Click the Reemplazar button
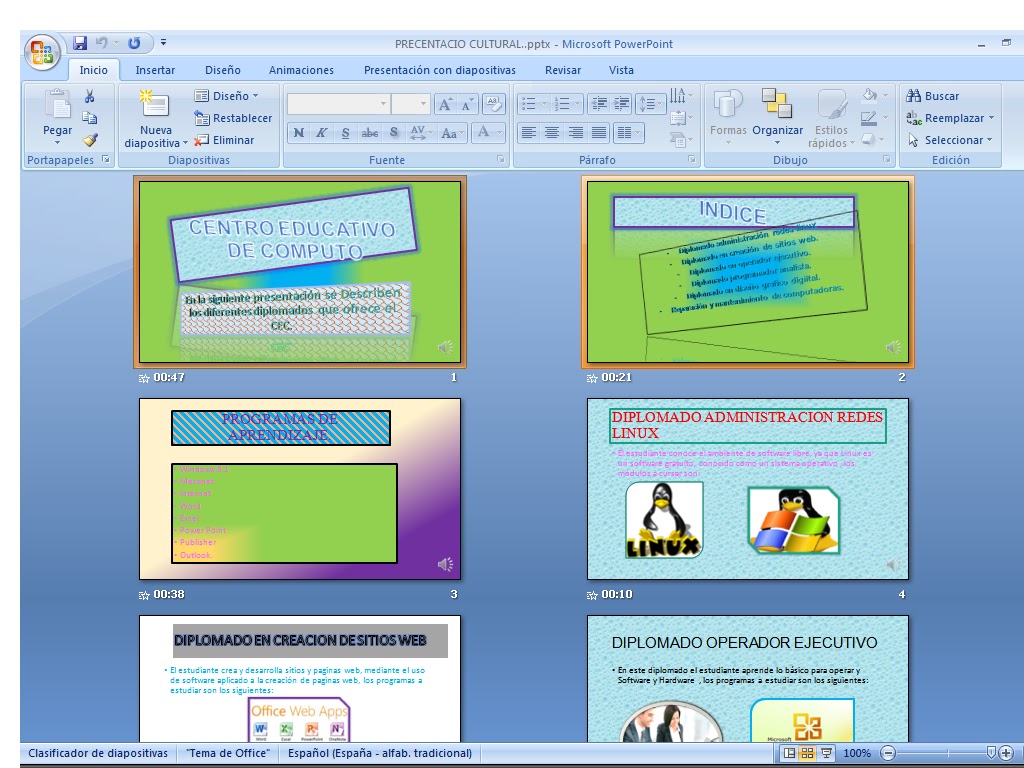 [x=945, y=118]
